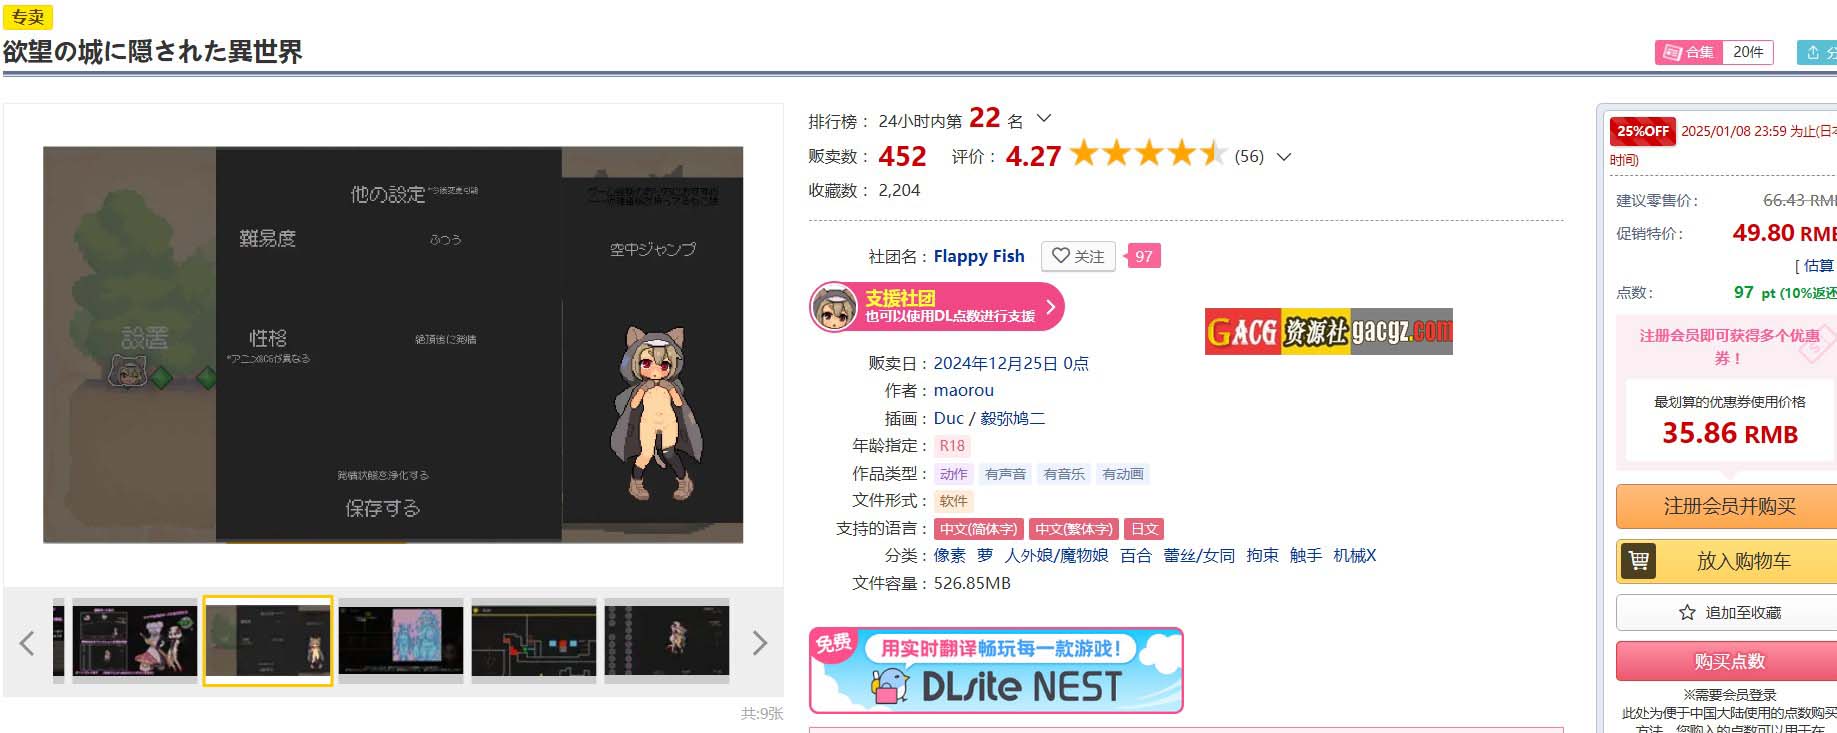Image resolution: width=1837 pixels, height=733 pixels.
Task: Click the star icon on 追加至收藏
Action: 1687,612
